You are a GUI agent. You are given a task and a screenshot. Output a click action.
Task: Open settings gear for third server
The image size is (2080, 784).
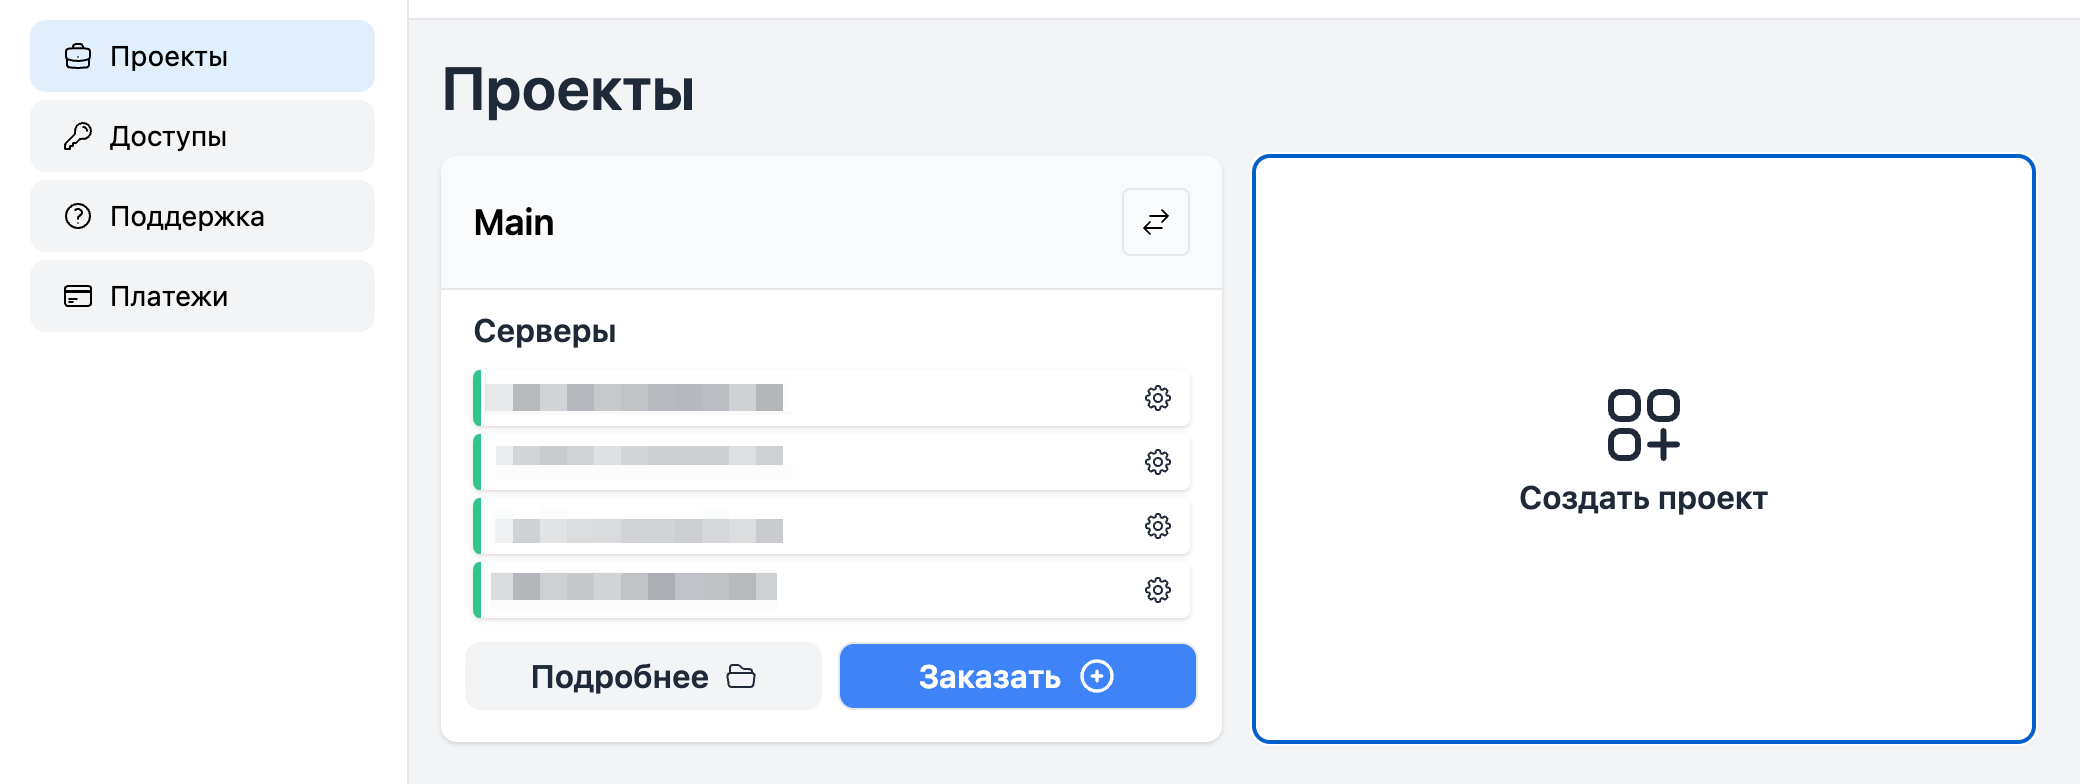(x=1157, y=526)
